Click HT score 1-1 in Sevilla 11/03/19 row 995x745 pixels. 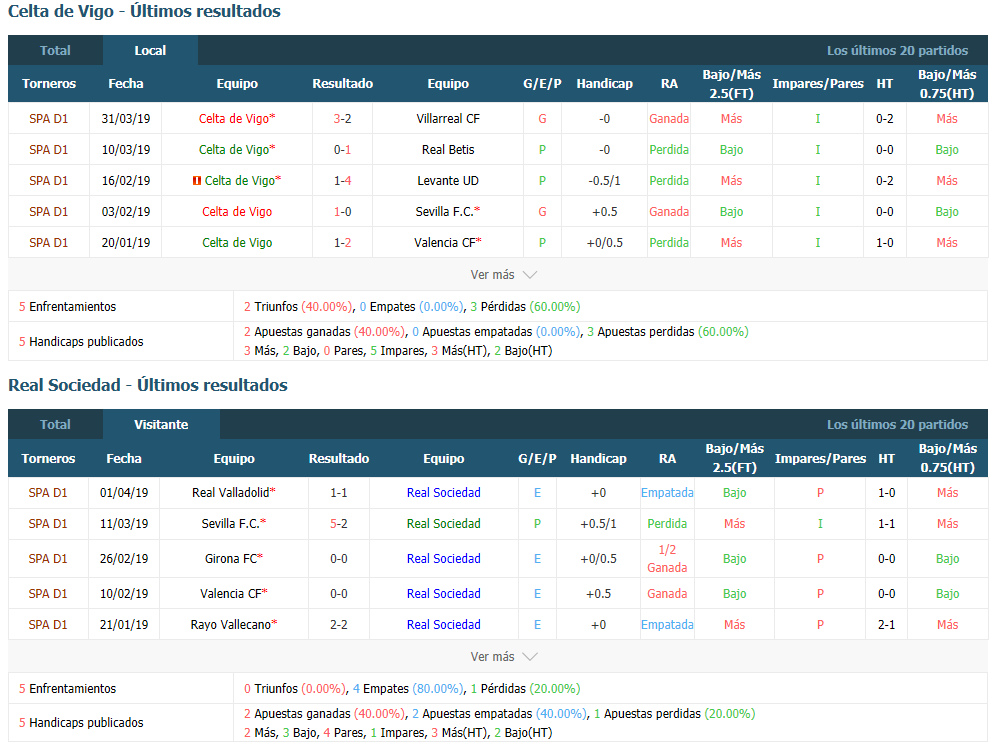pos(886,524)
